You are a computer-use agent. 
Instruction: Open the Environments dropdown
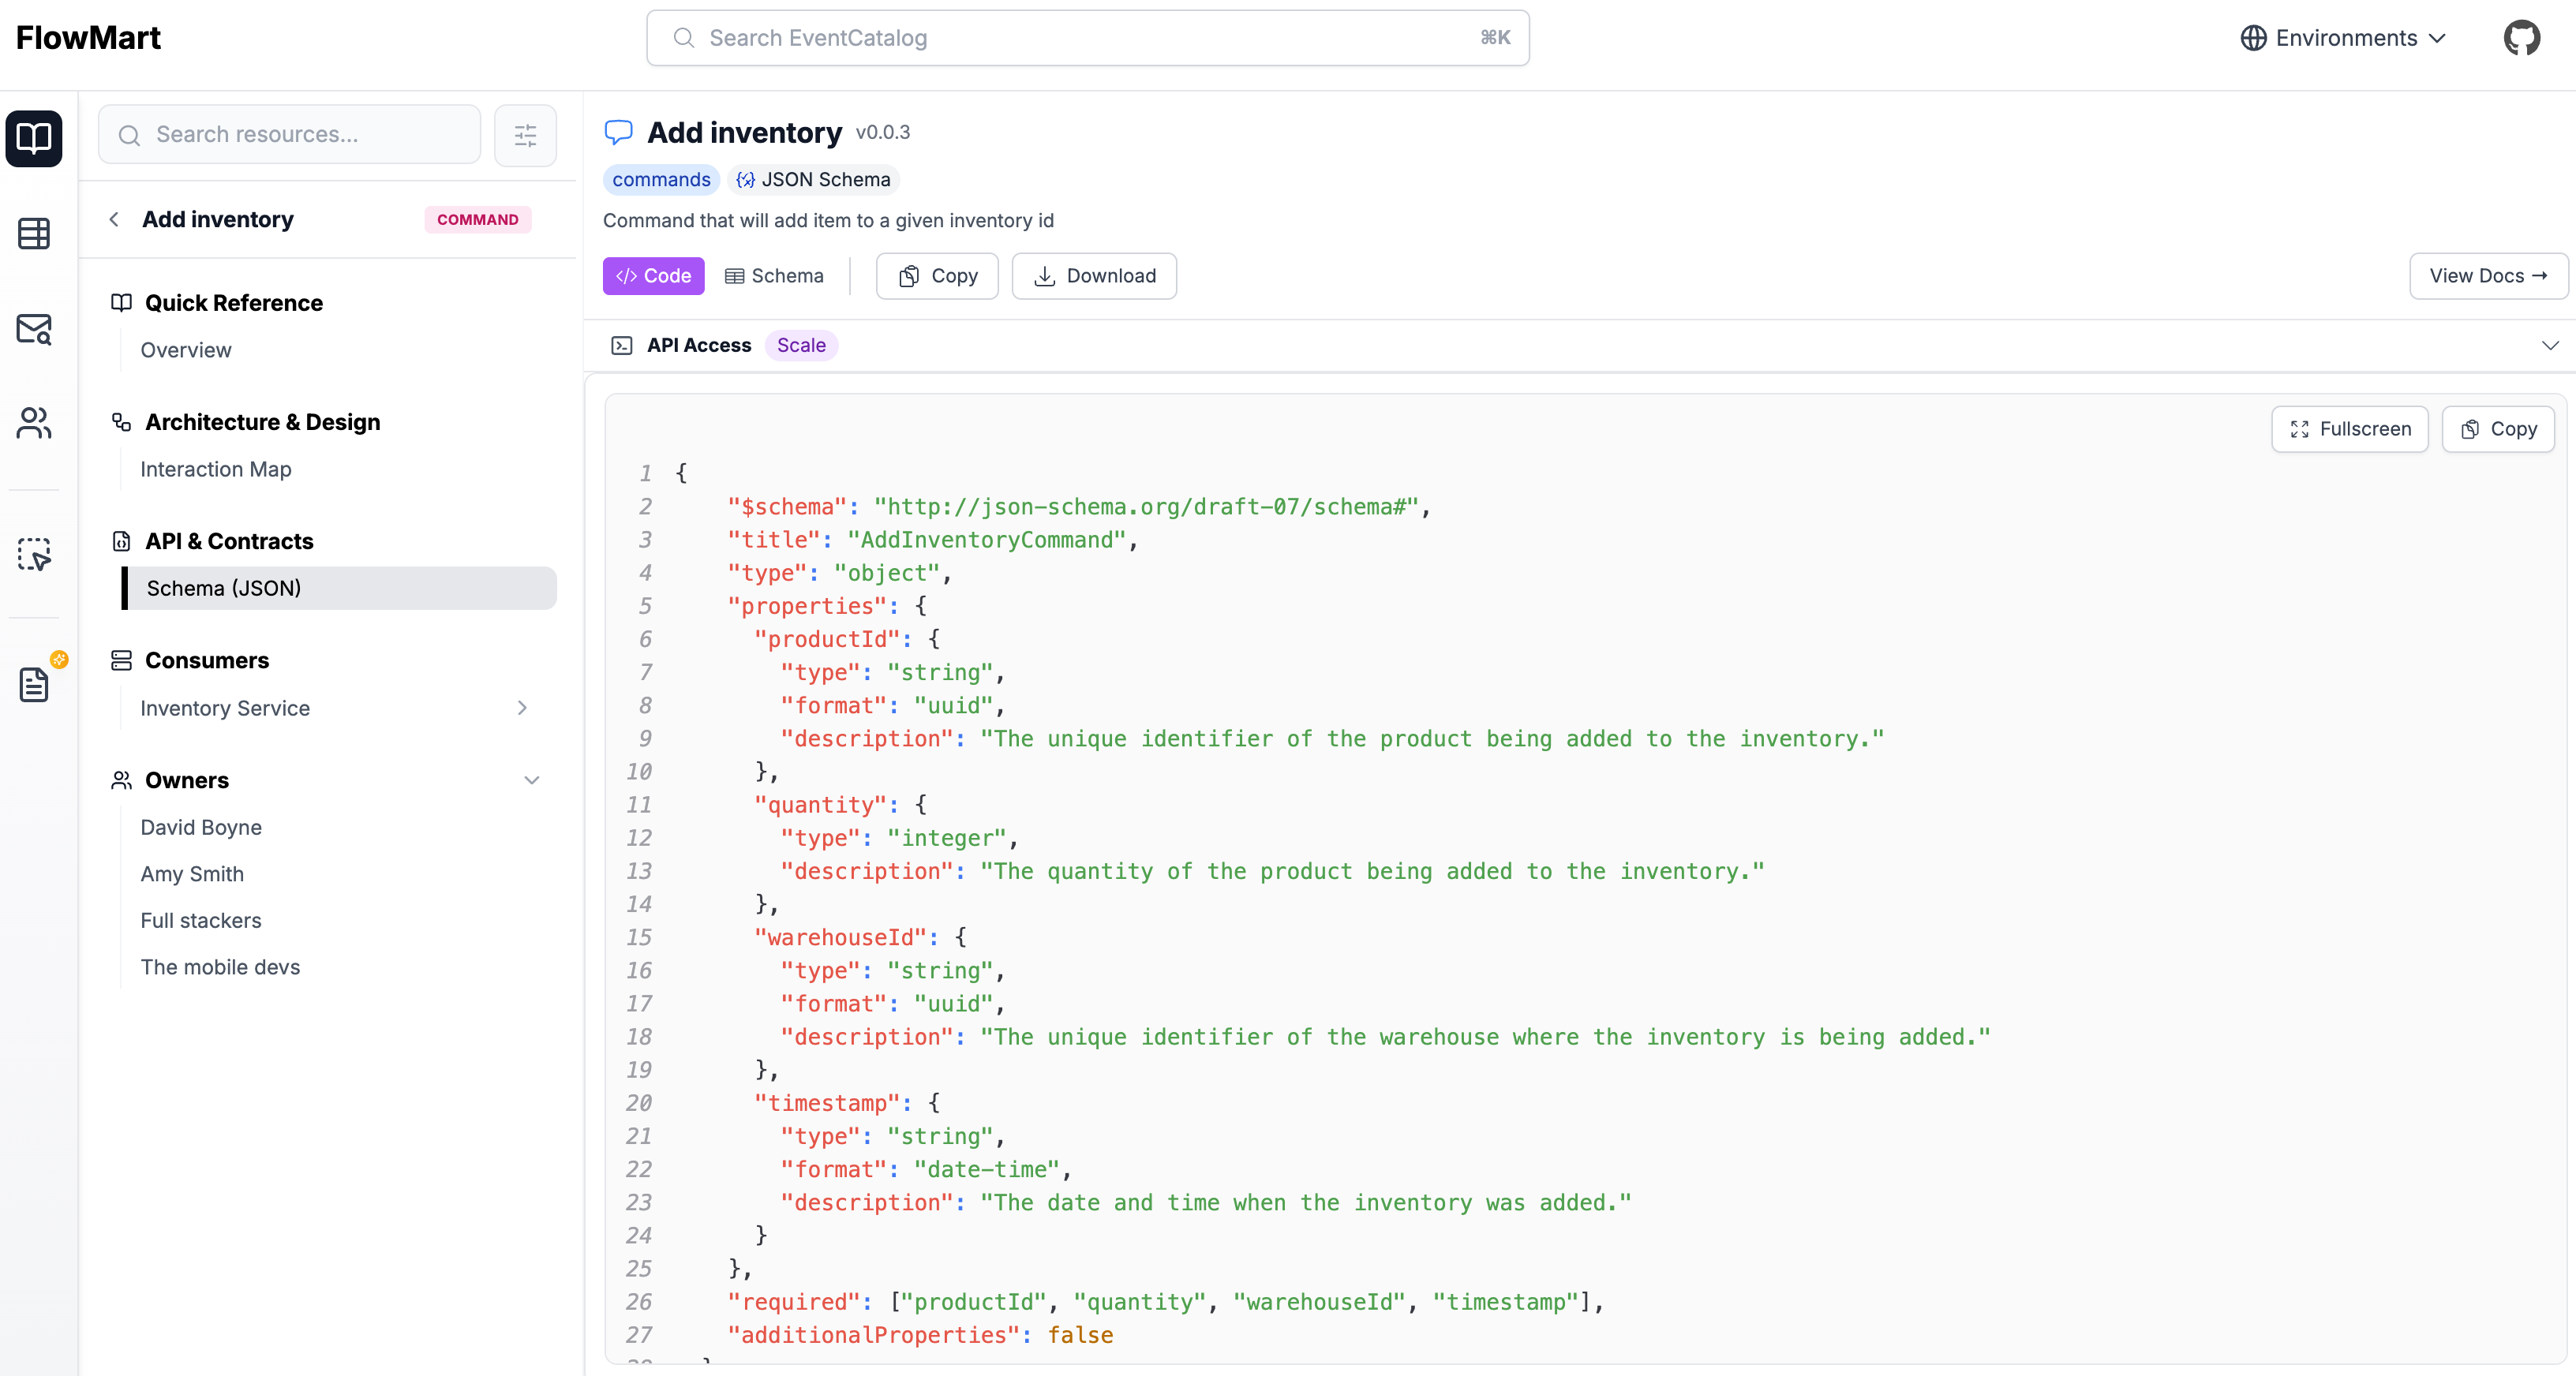click(x=2343, y=38)
